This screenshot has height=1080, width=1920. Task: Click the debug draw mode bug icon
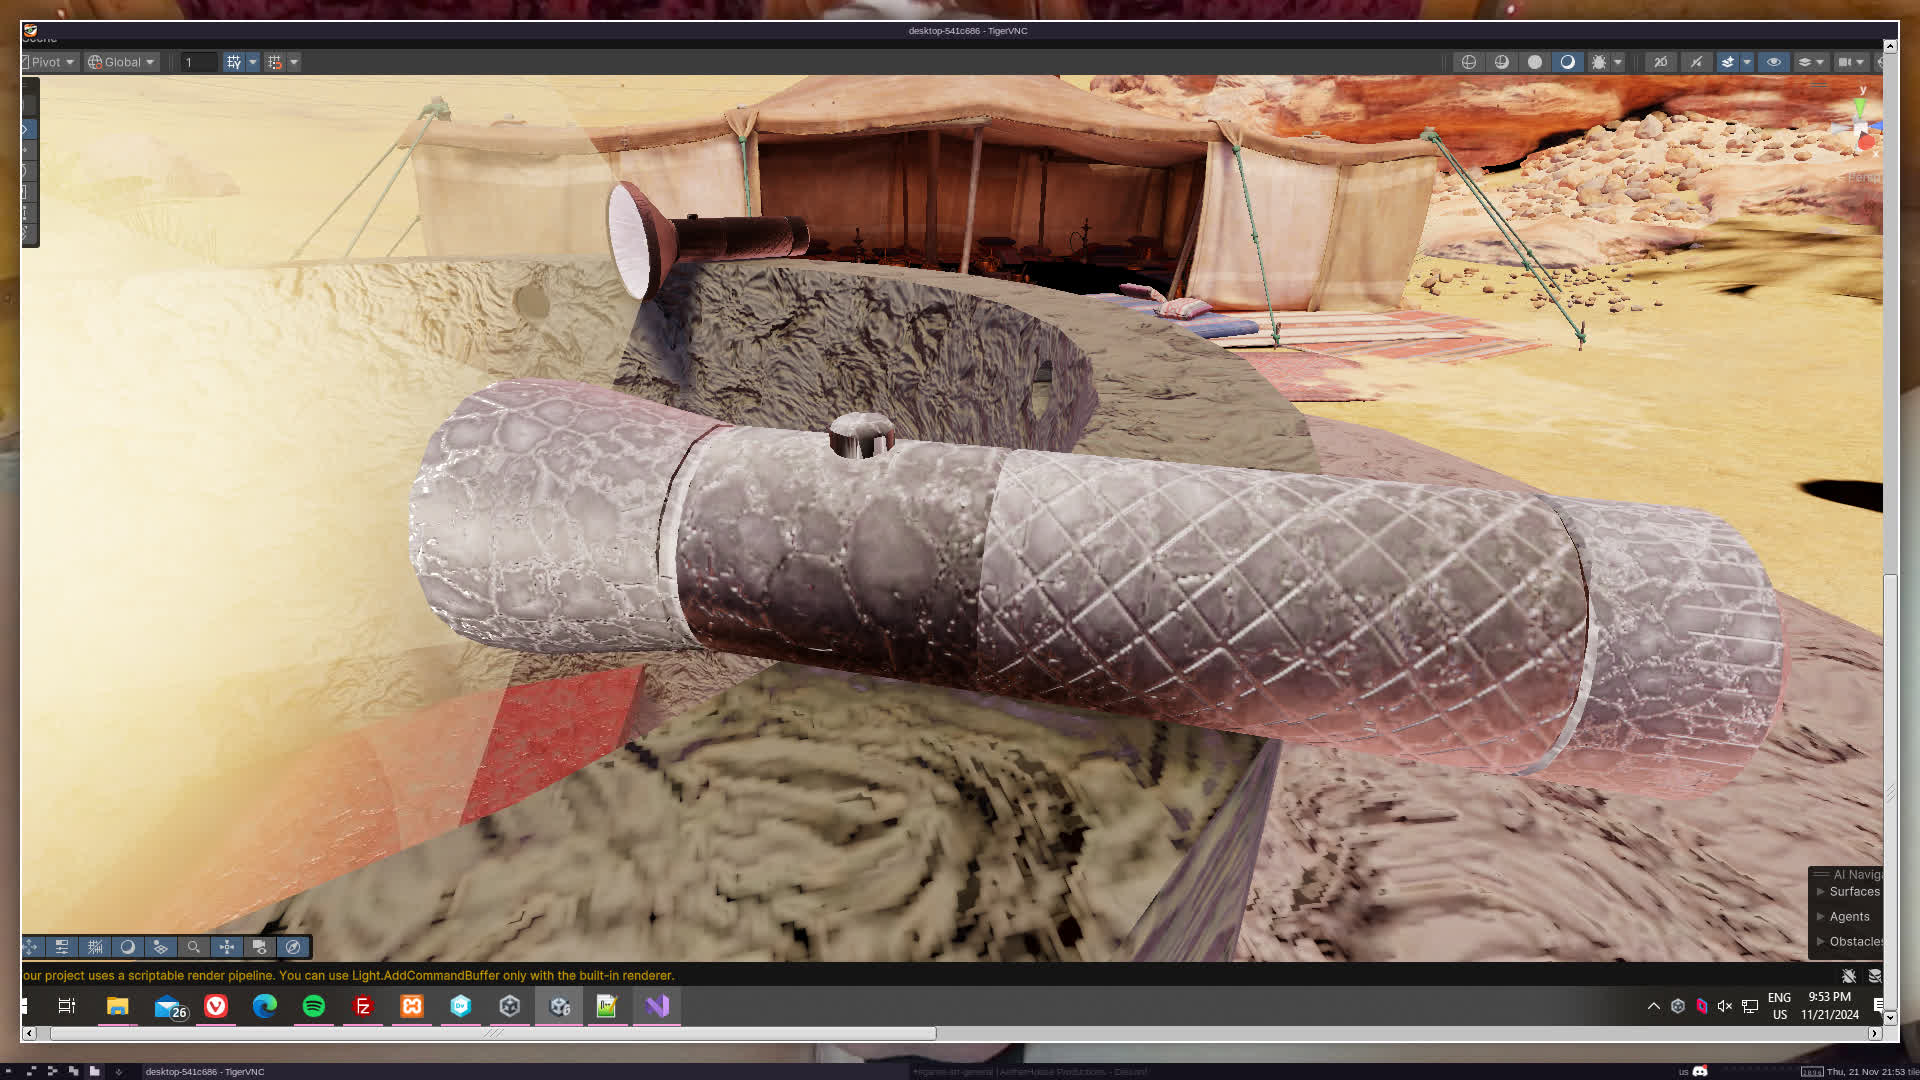(1599, 62)
